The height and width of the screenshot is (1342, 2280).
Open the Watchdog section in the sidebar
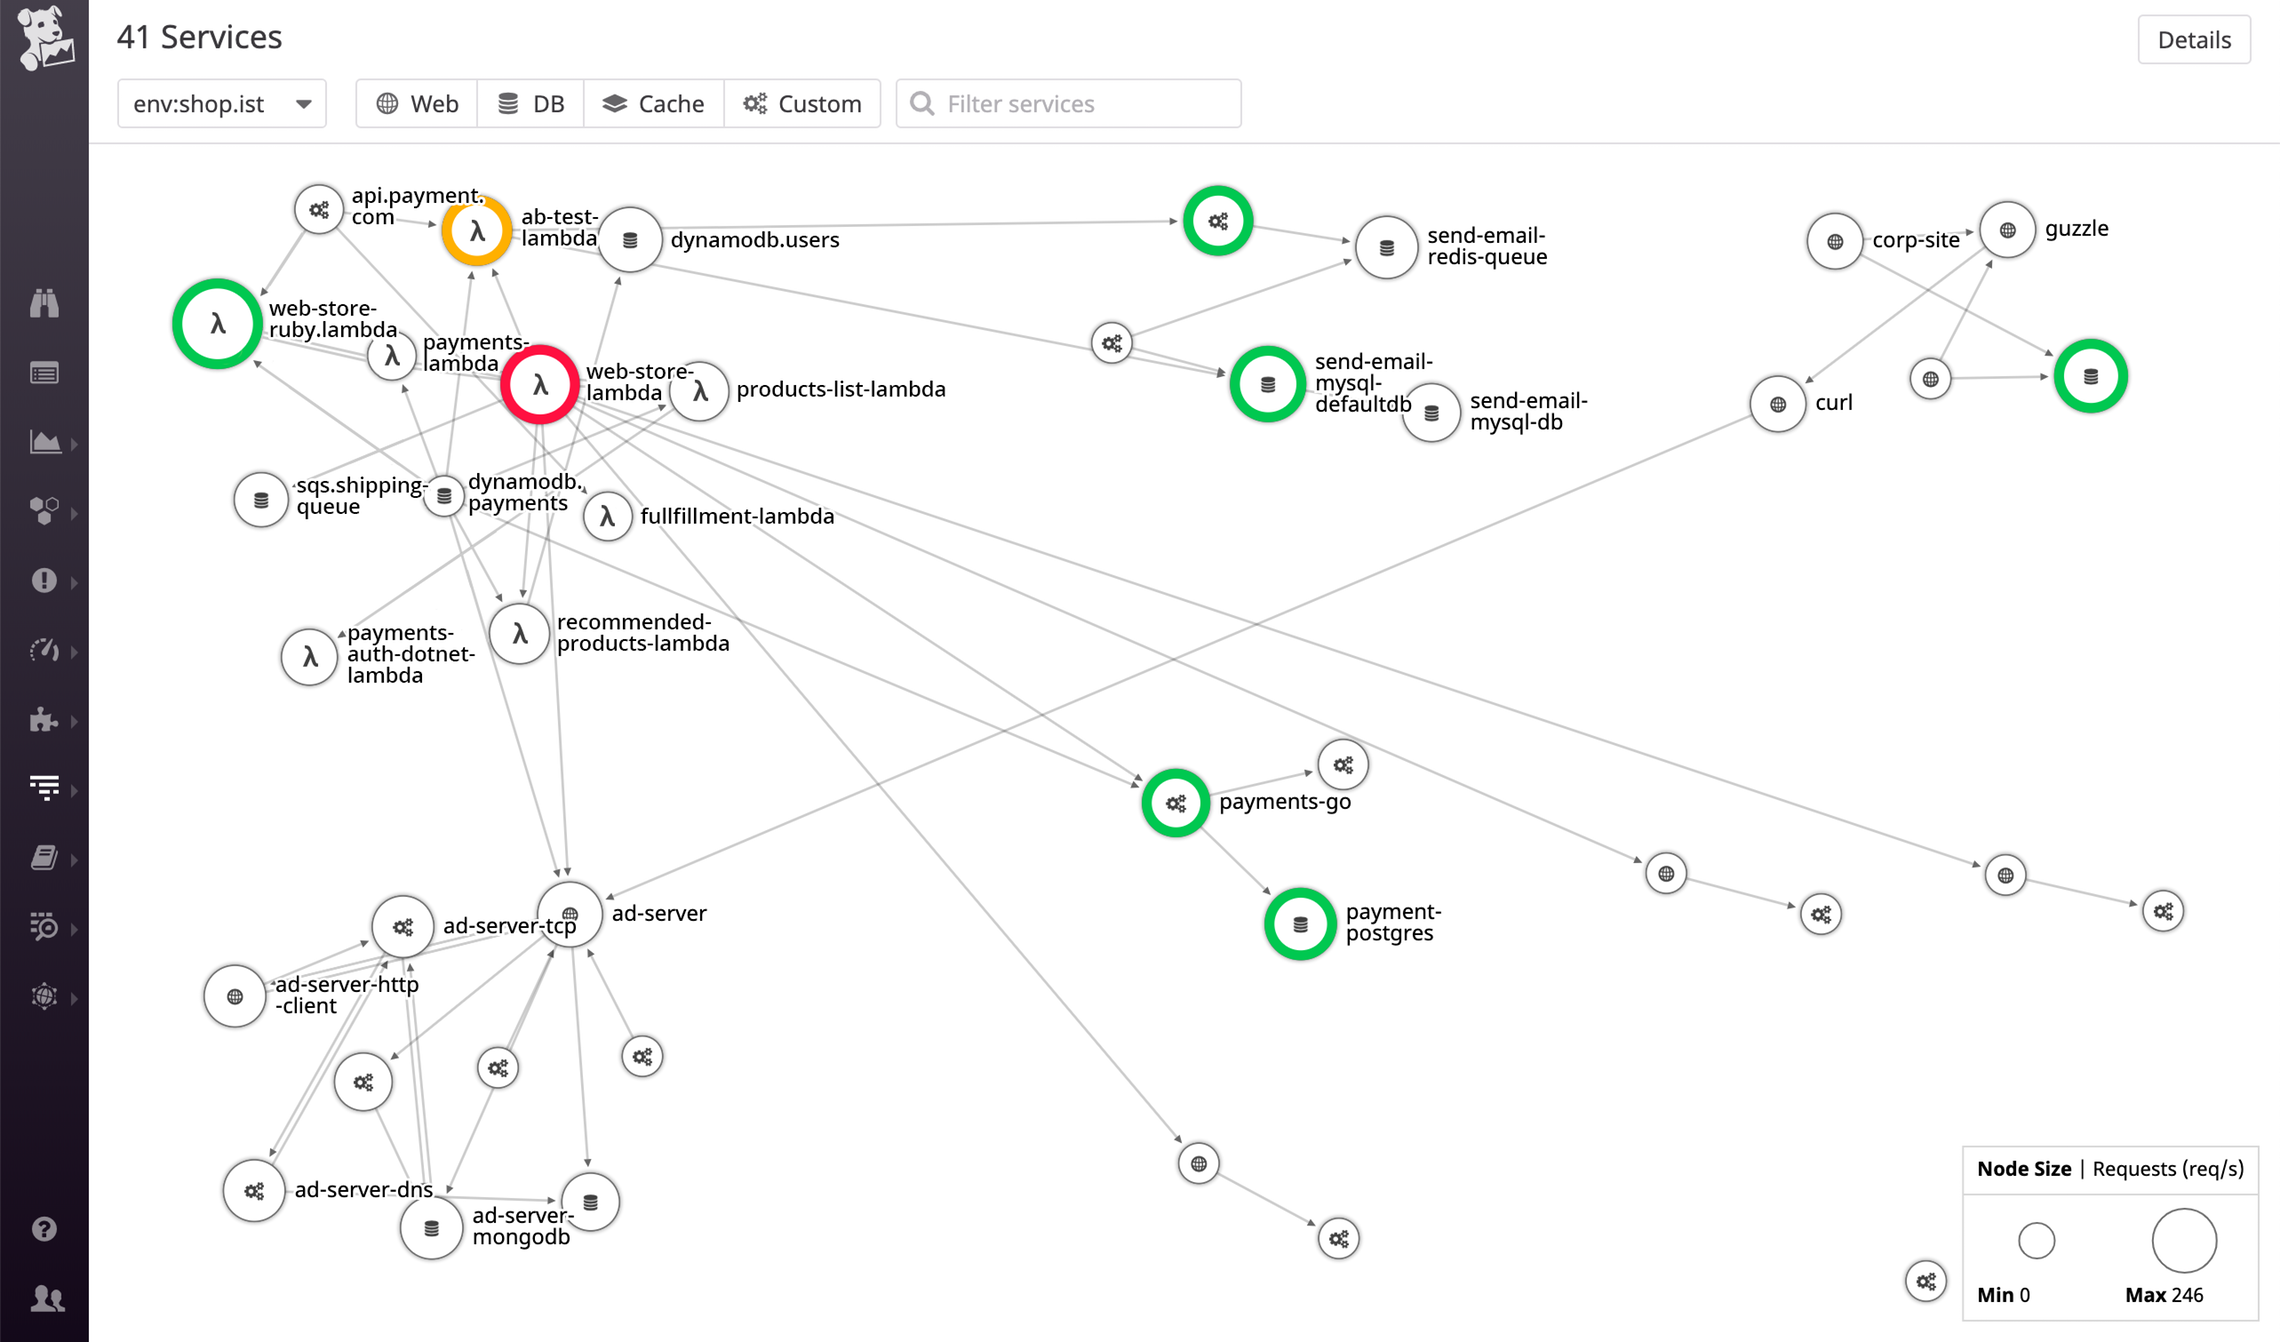pyautogui.click(x=45, y=303)
